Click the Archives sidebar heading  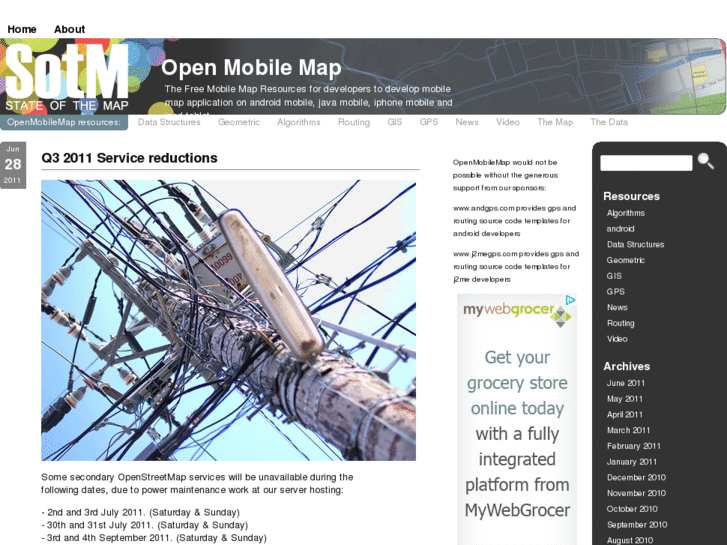tap(626, 366)
